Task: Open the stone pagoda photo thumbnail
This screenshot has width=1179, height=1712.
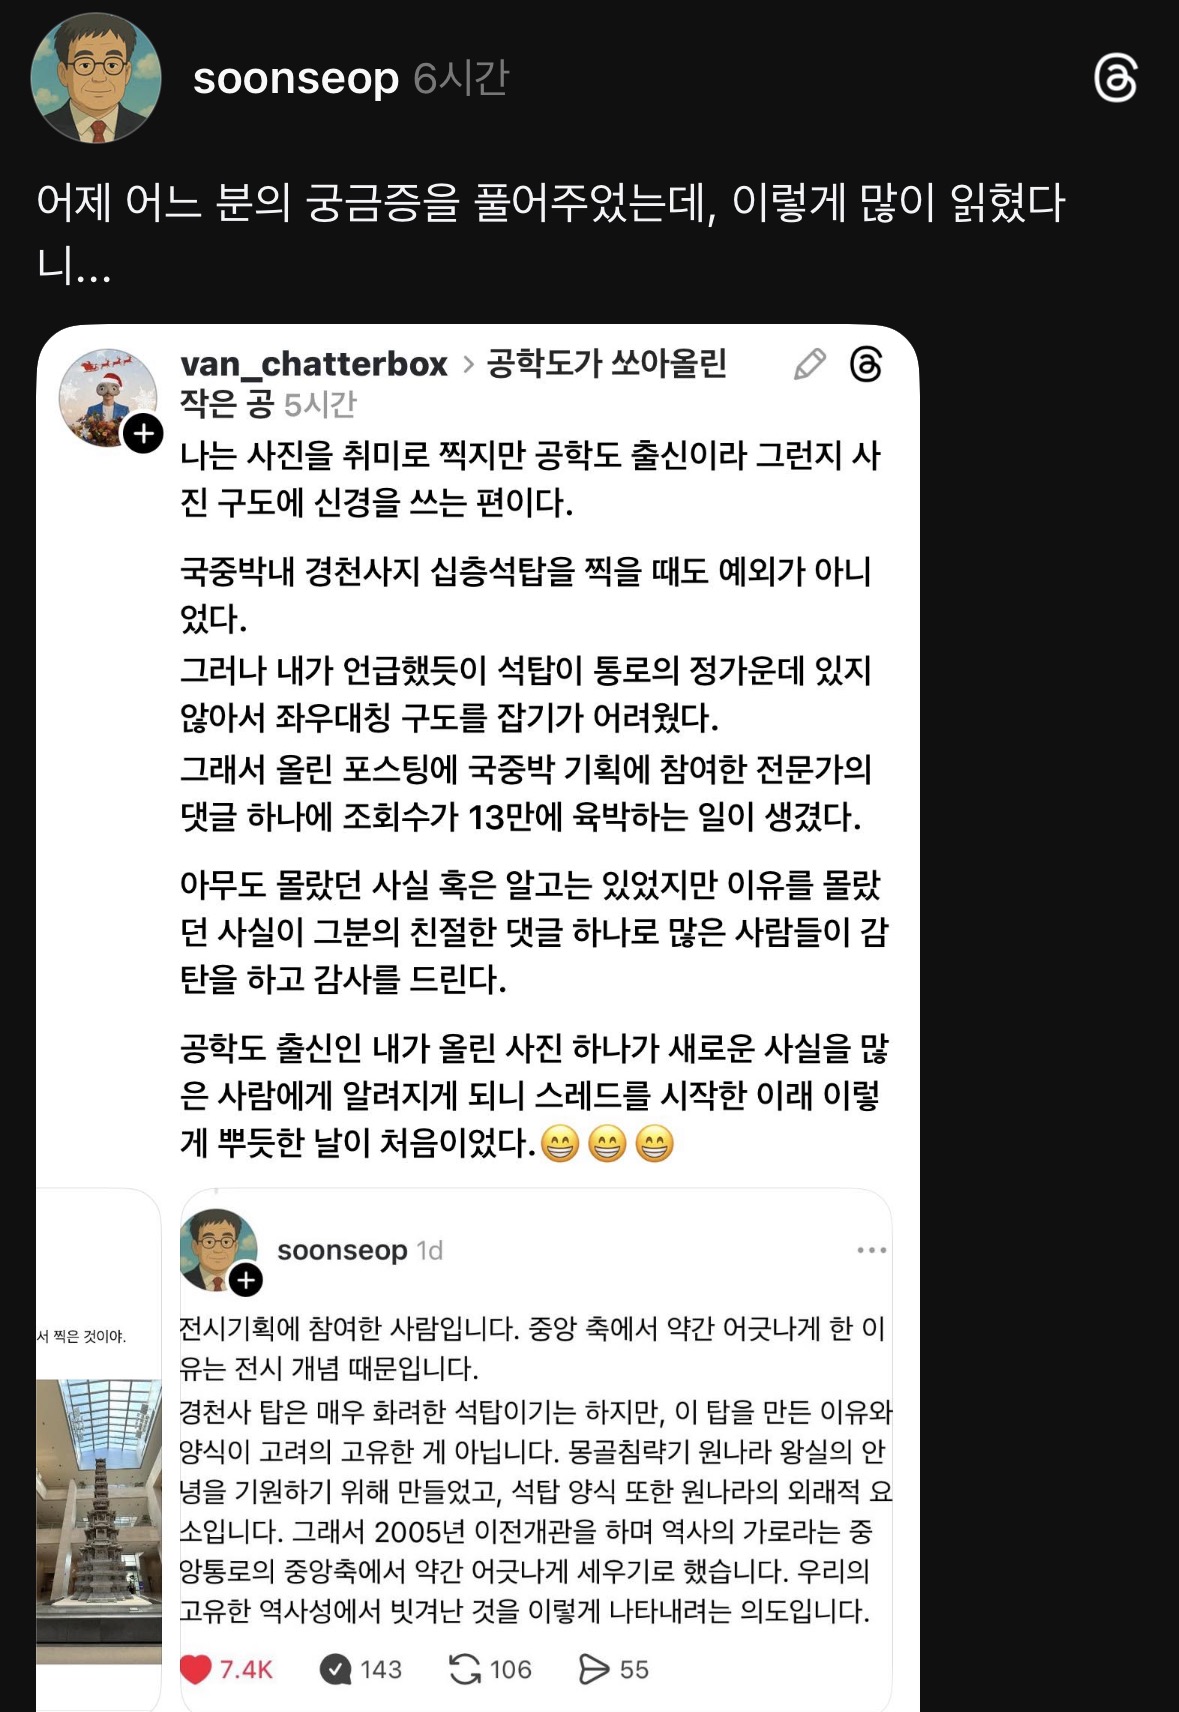Action: click(99, 1521)
